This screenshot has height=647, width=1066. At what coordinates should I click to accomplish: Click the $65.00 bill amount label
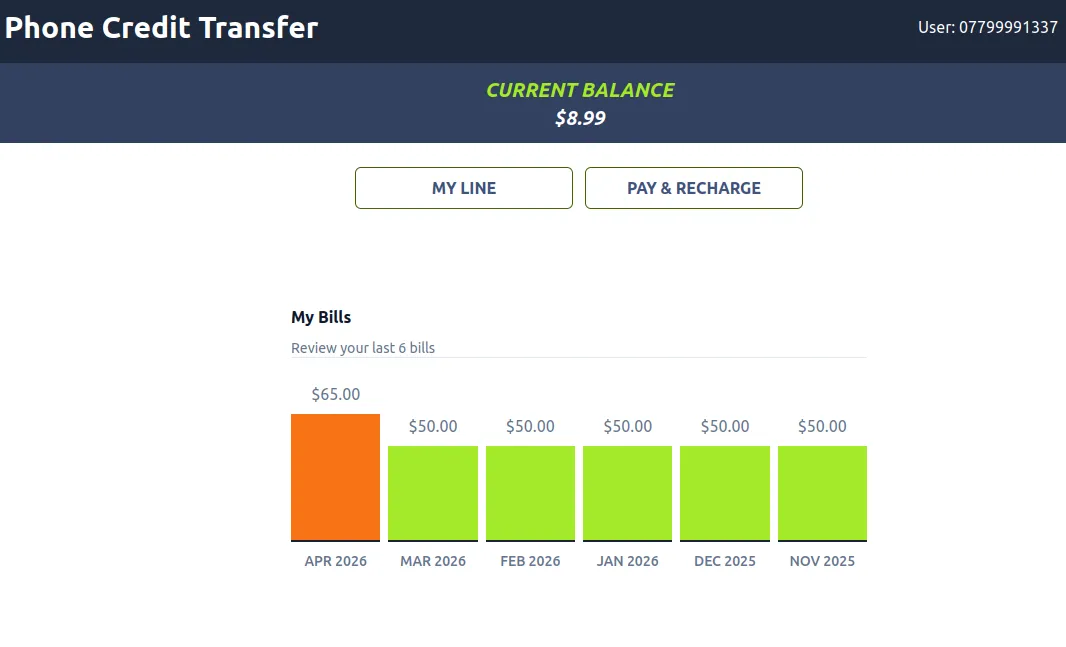click(x=336, y=394)
